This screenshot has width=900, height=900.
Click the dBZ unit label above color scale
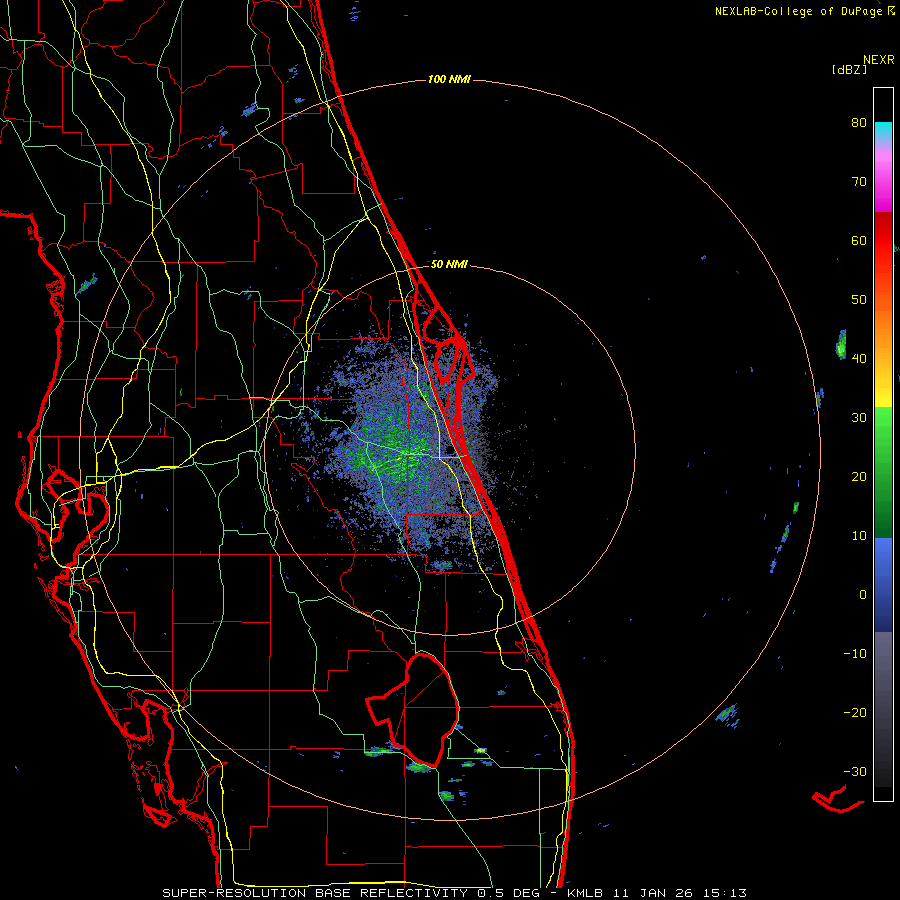(x=849, y=70)
